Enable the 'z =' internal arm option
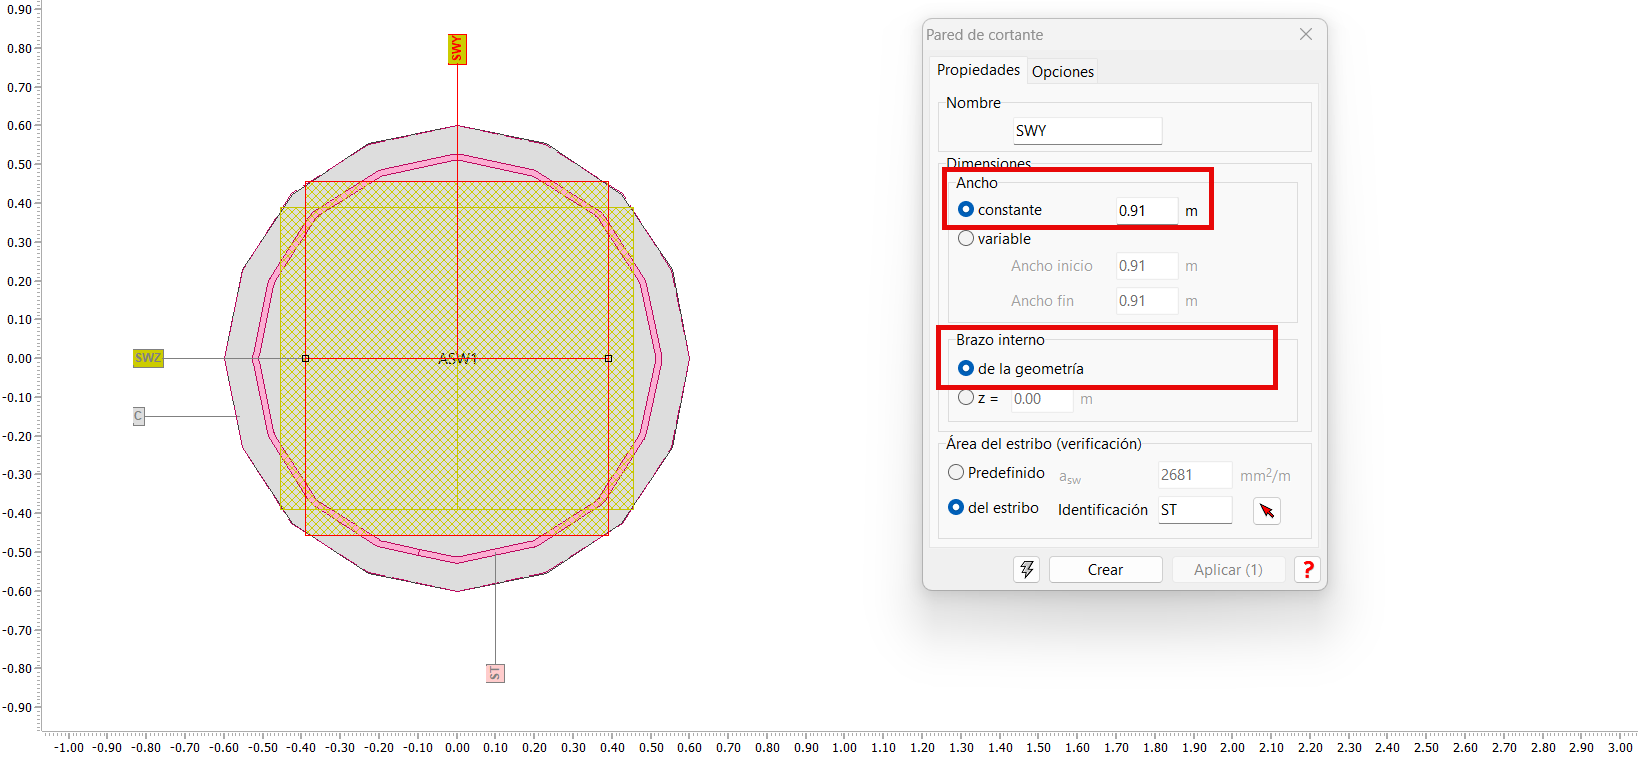1638x759 pixels. pyautogui.click(x=966, y=398)
